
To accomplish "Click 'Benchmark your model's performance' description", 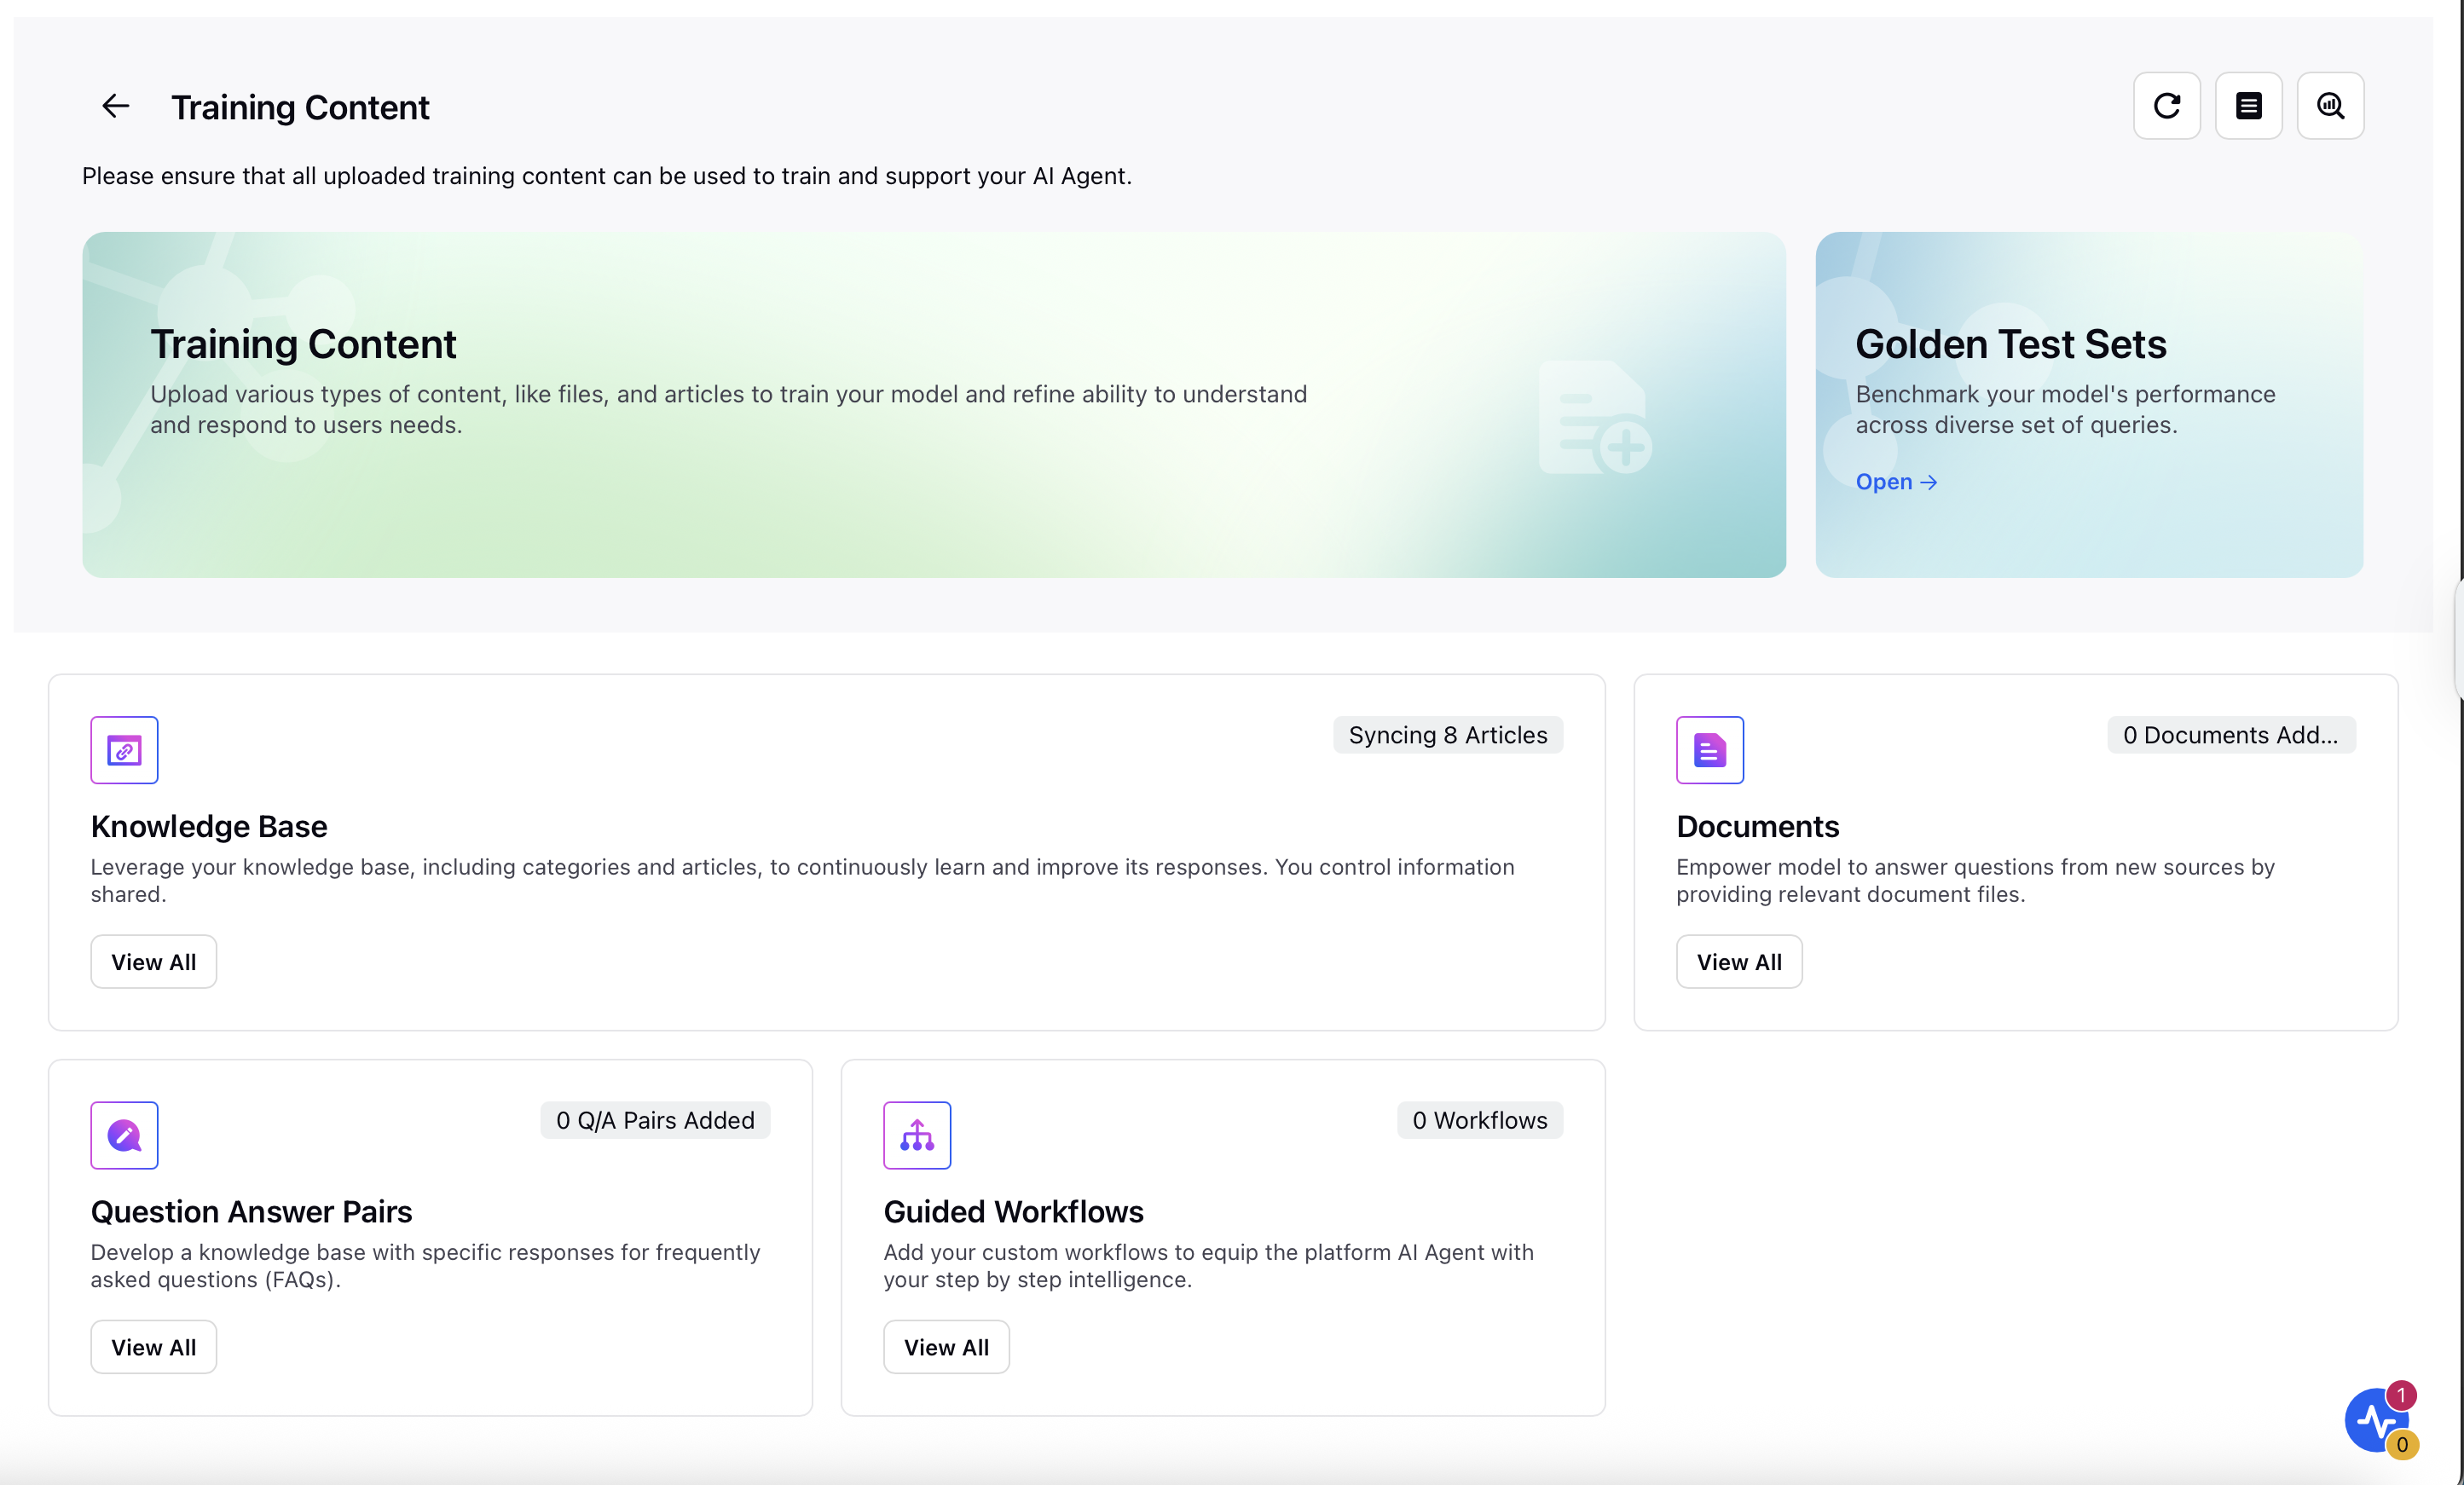I will pos(2066,409).
